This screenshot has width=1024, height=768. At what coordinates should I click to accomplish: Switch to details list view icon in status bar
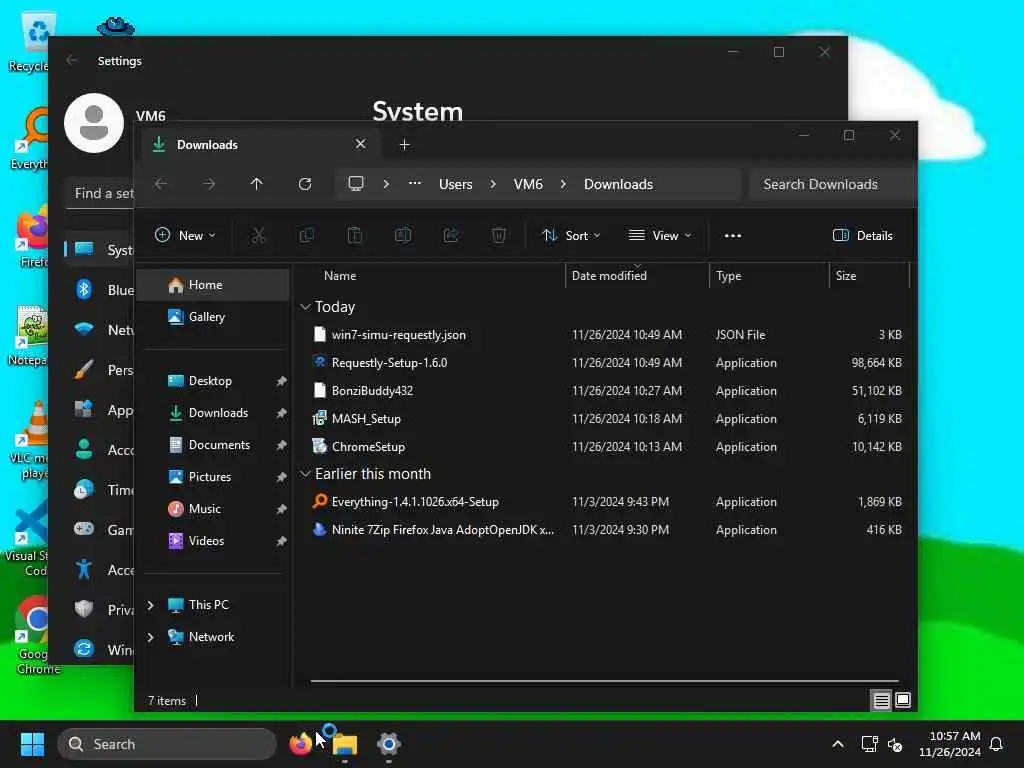[882, 701]
